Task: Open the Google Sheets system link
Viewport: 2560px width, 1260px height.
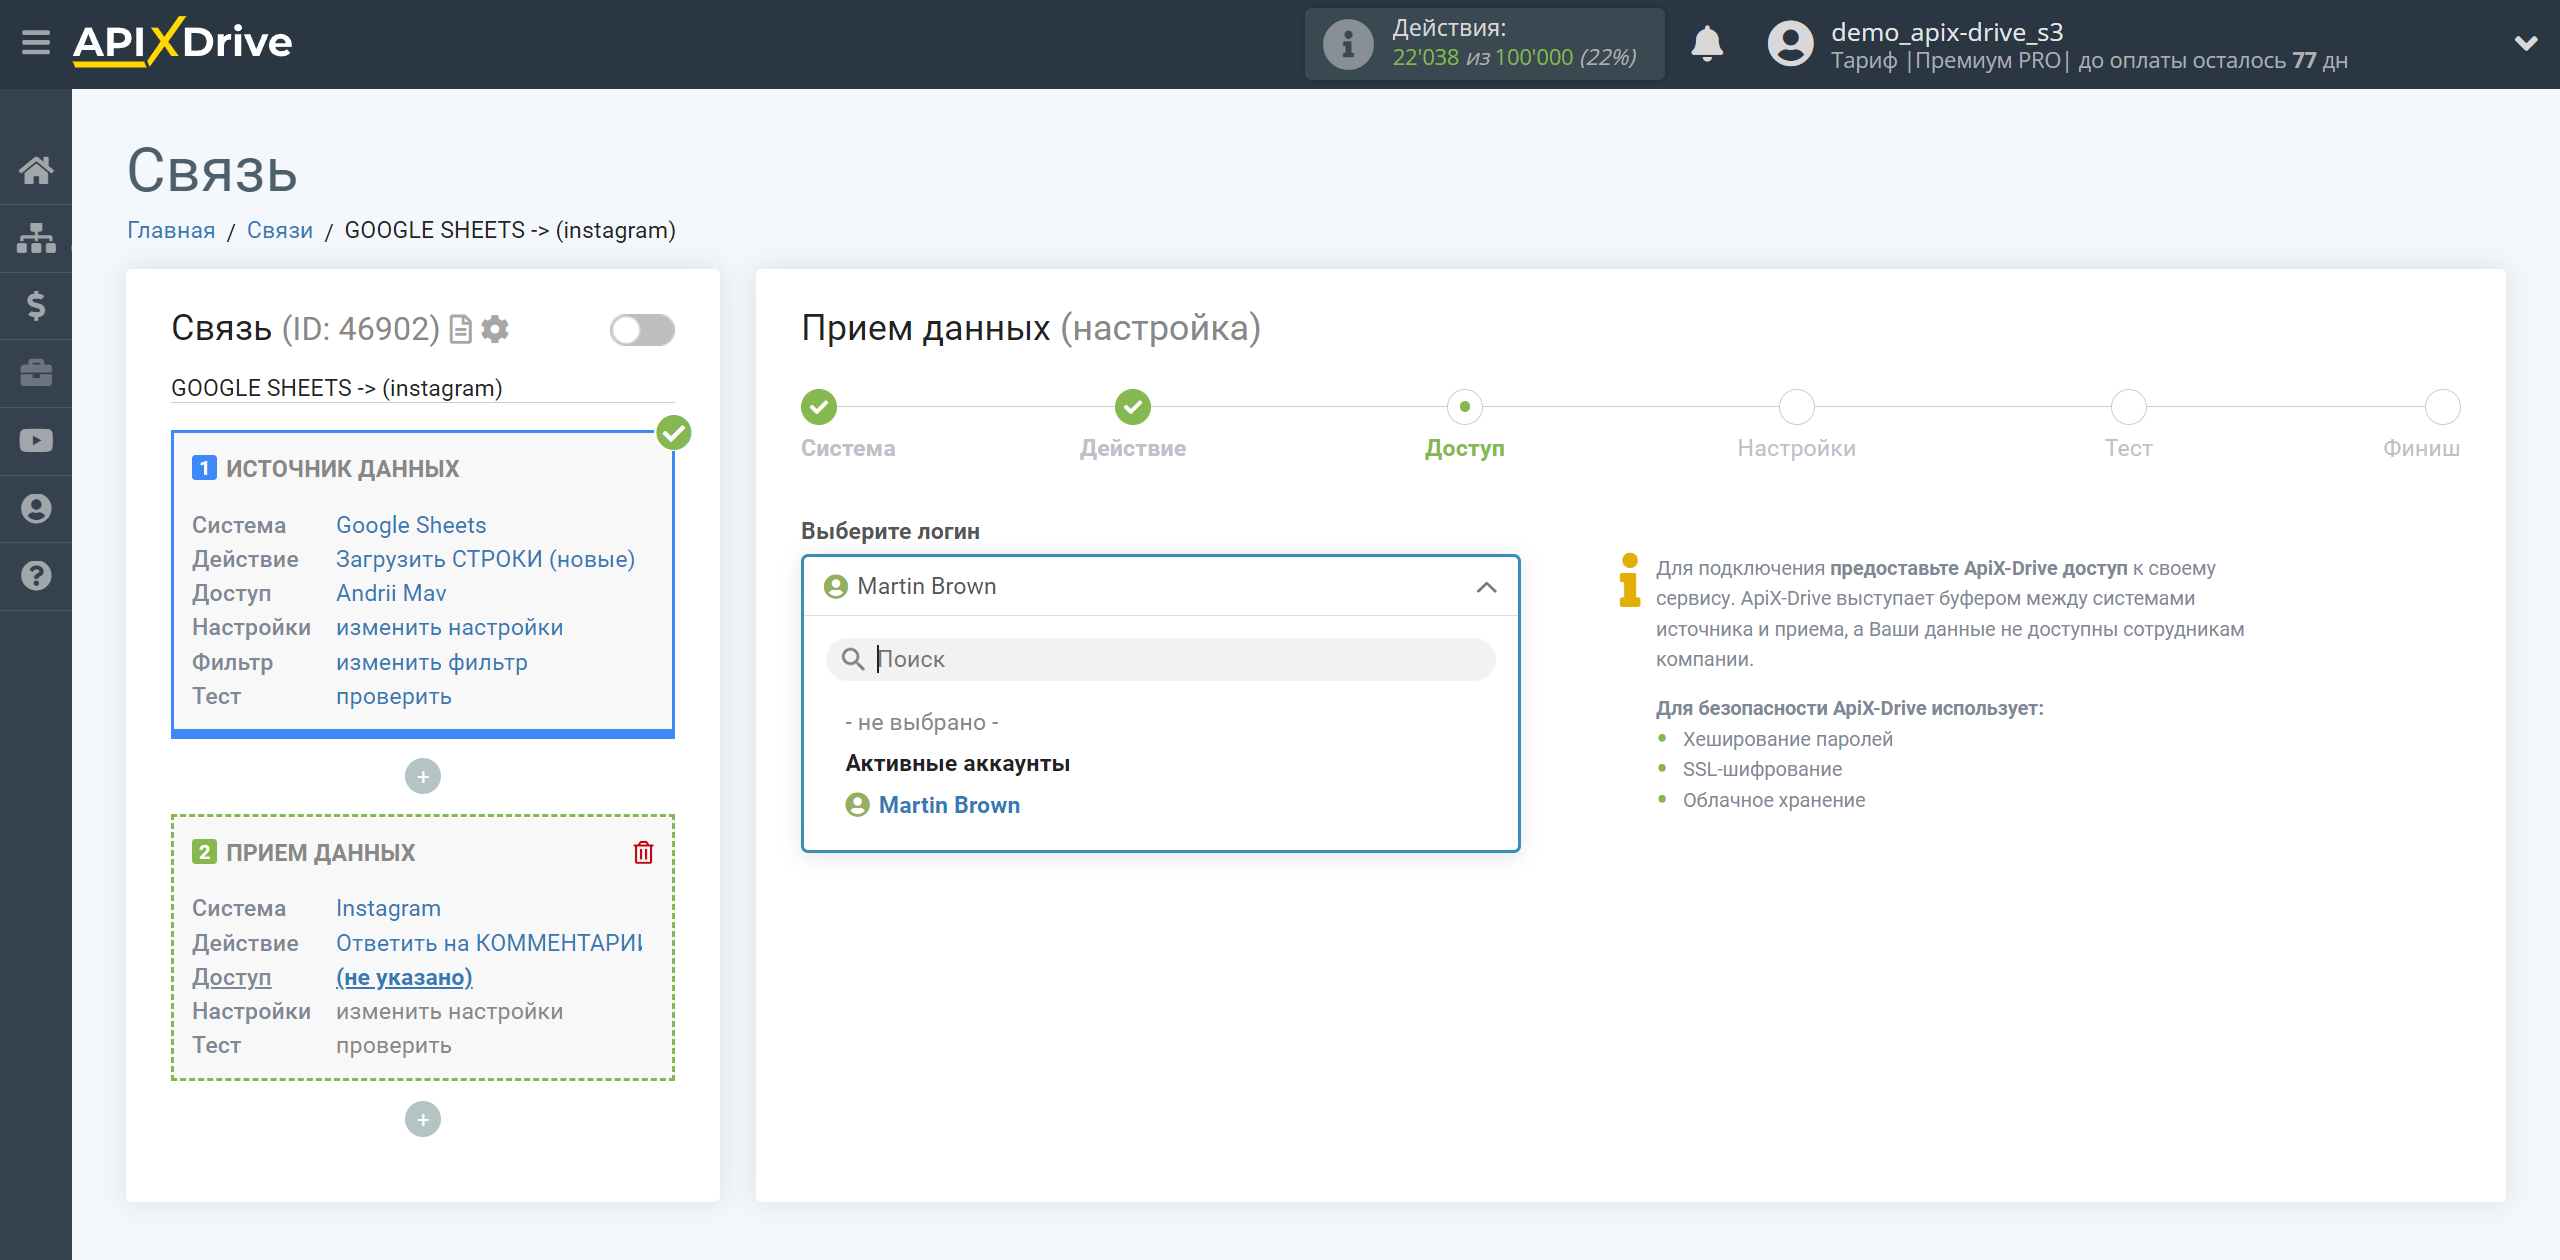Action: 411,525
